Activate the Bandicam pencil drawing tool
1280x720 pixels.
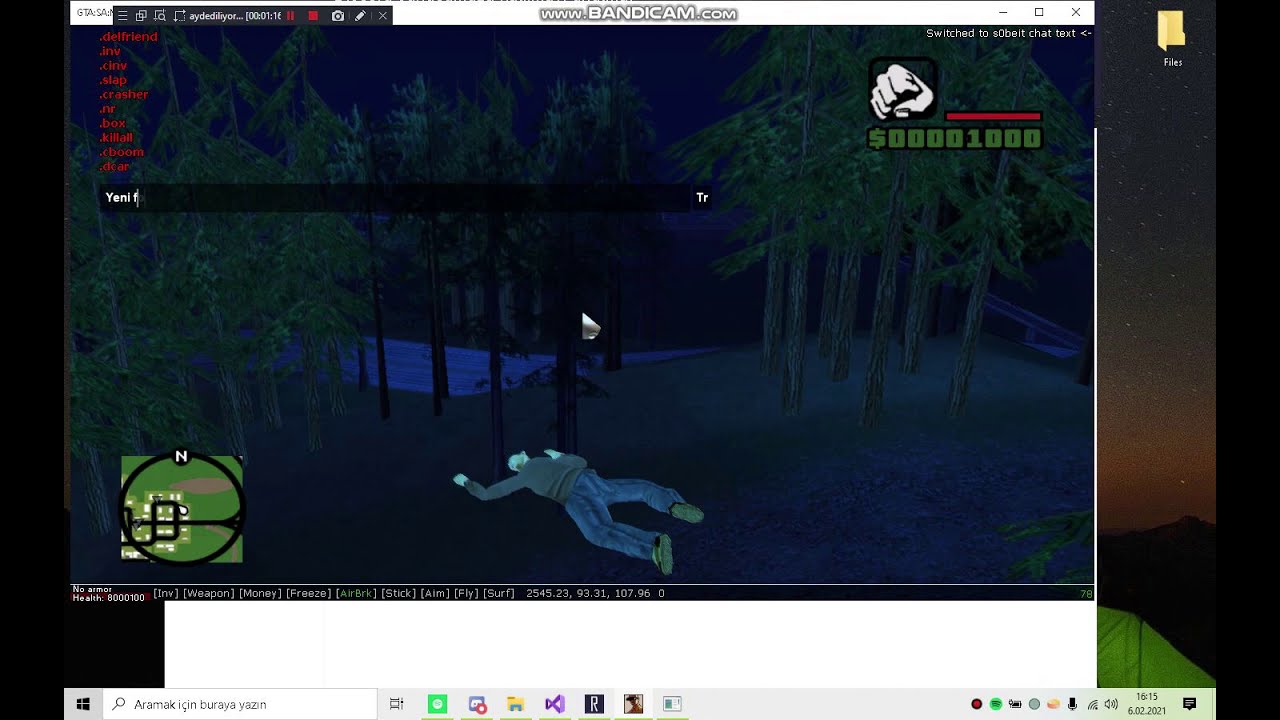point(360,16)
